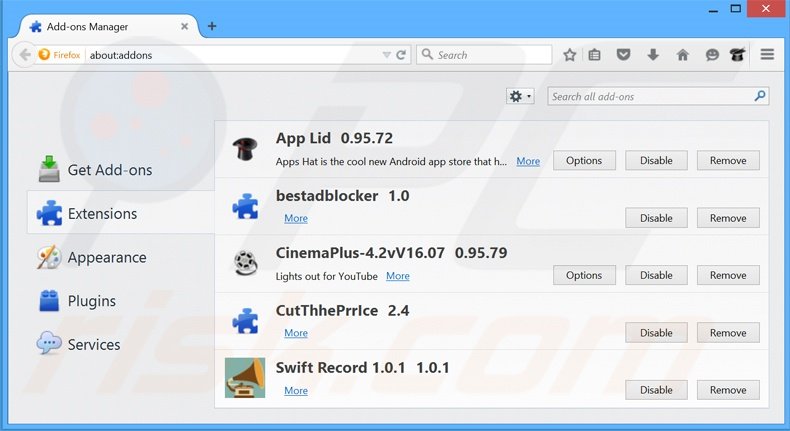Click the bookmark star icon

[570, 55]
